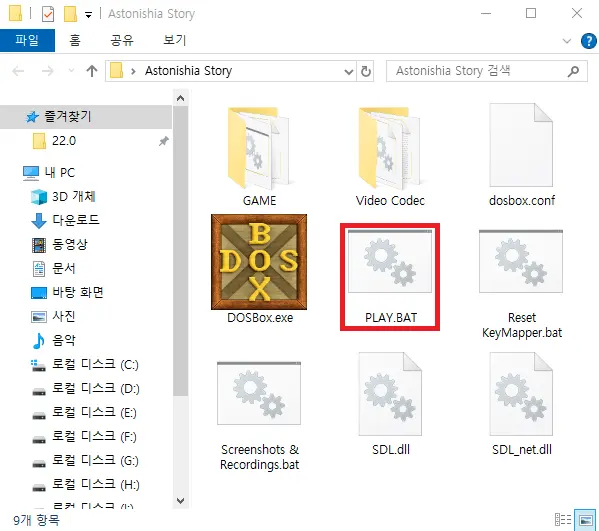Switch to the 공유 ribbon tab
This screenshot has width=599, height=531.
tap(122, 40)
